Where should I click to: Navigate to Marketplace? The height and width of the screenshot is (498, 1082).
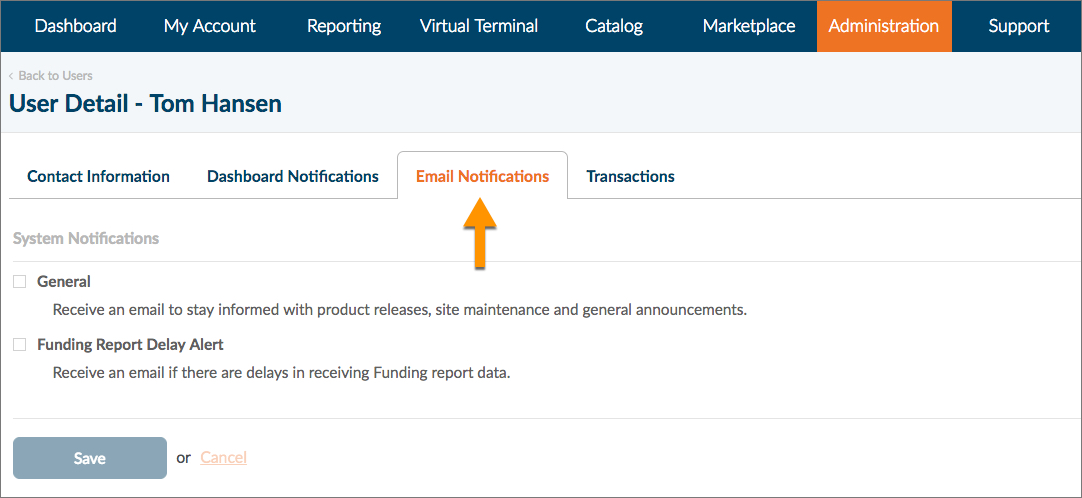(749, 26)
